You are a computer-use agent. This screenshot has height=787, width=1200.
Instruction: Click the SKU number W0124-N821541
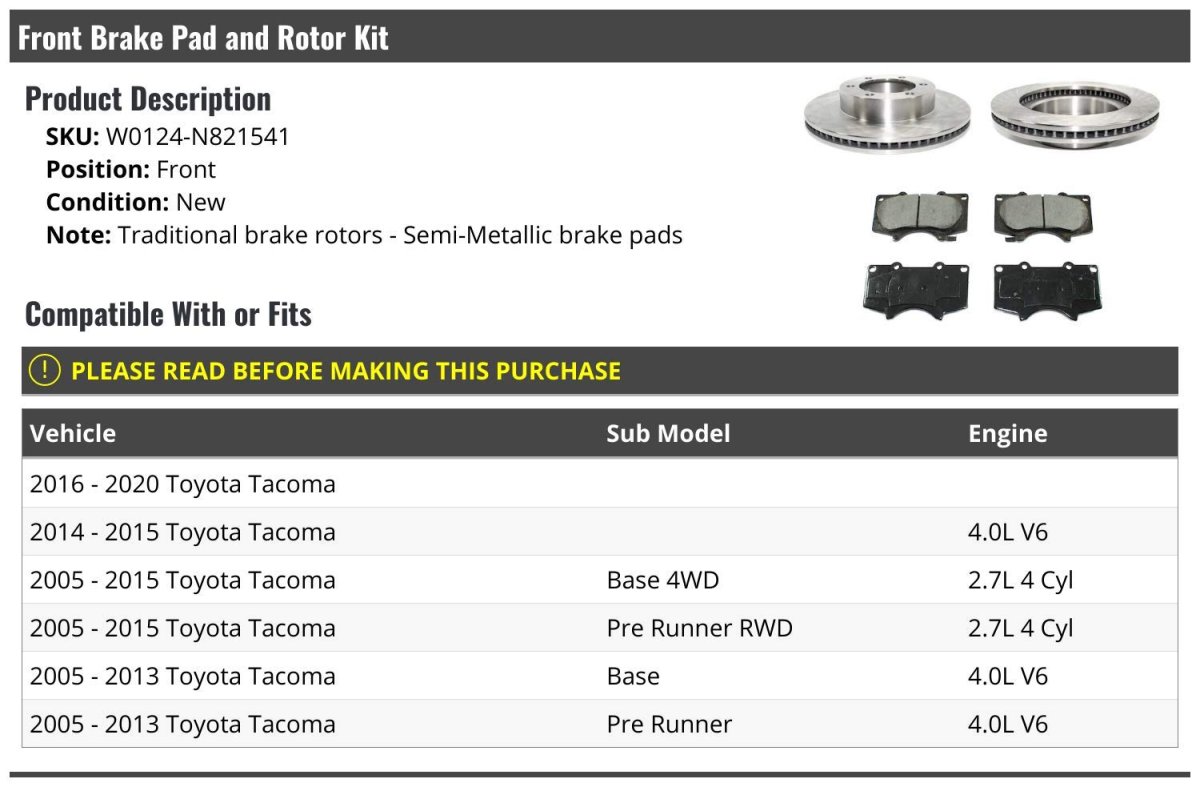click(197, 137)
